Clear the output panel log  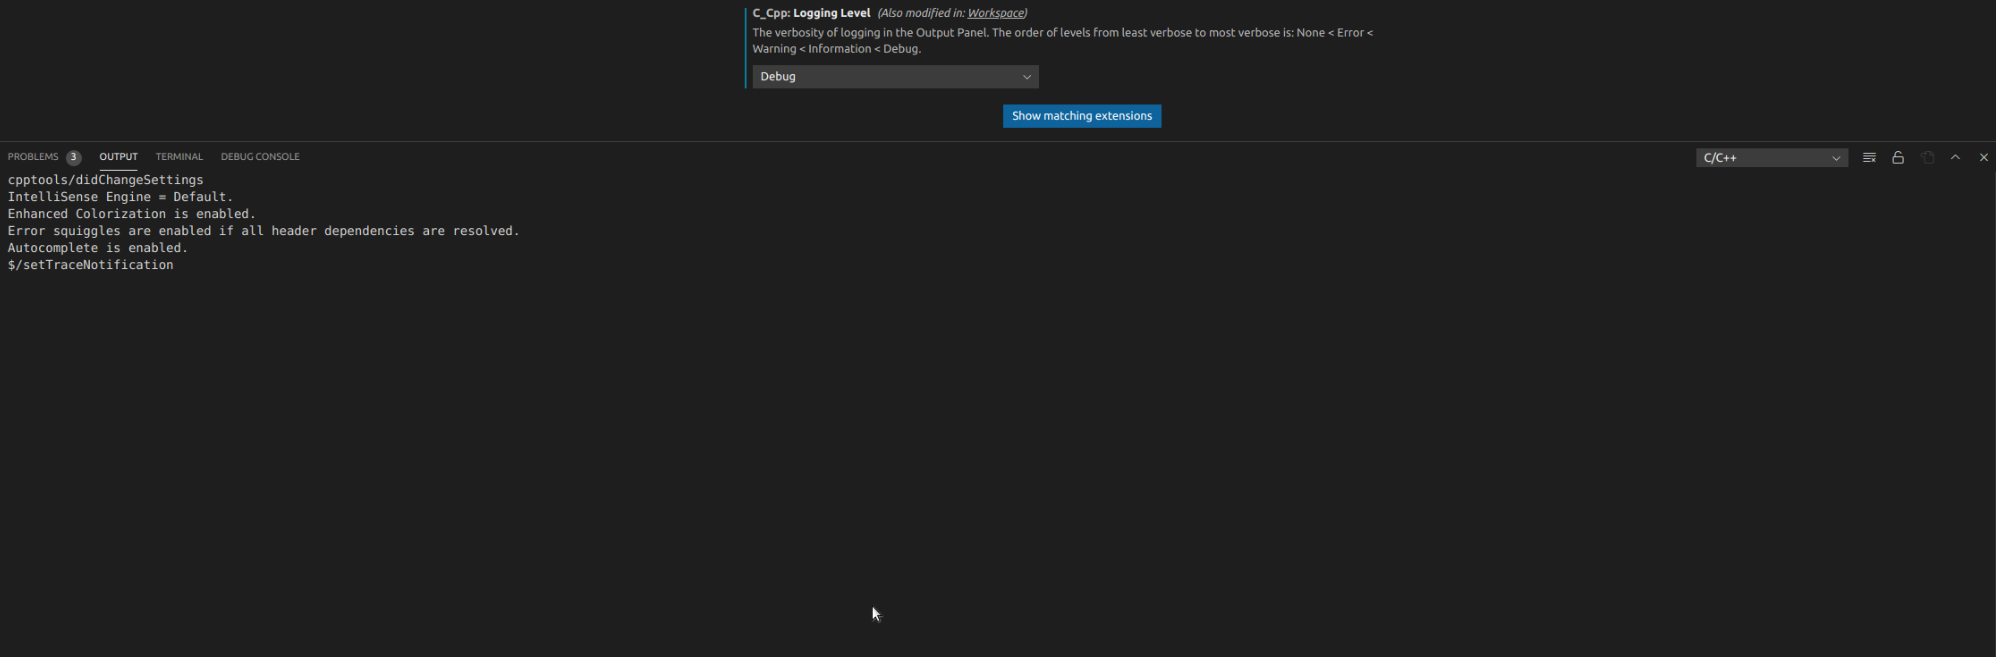point(1869,157)
